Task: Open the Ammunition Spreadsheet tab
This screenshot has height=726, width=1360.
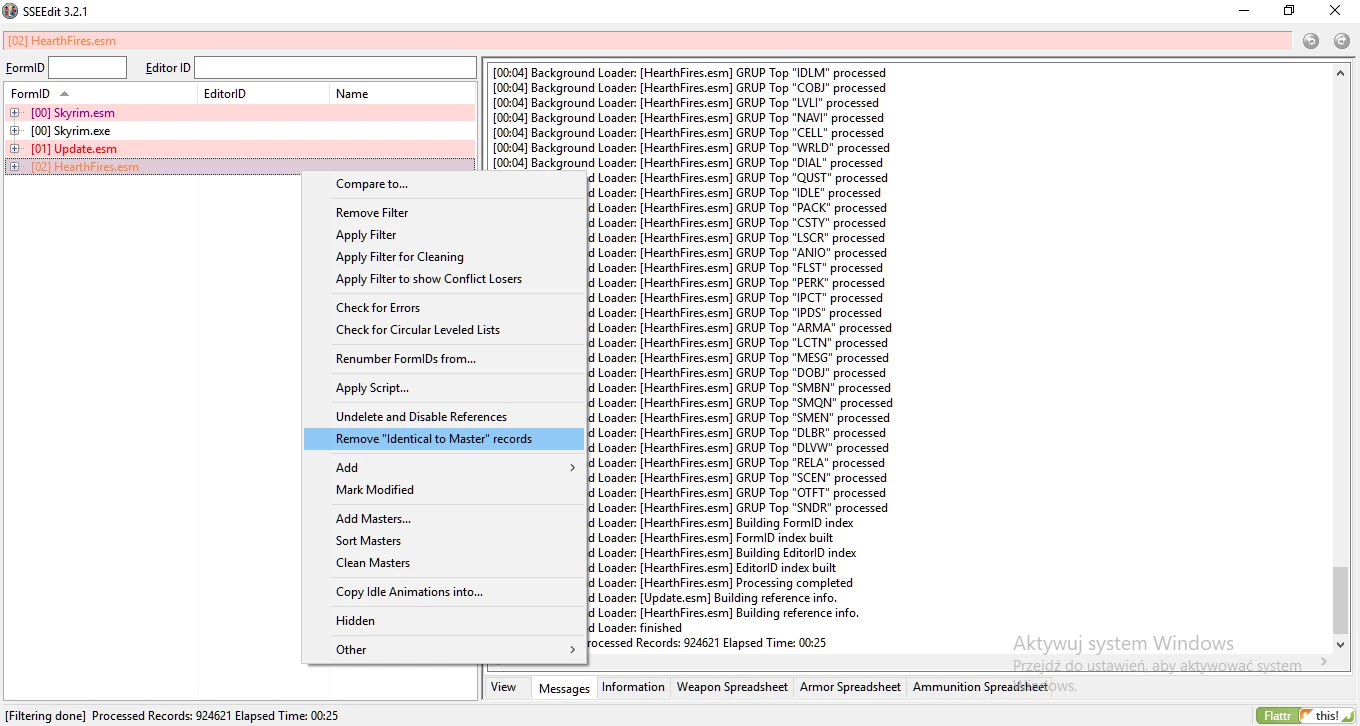Action: click(980, 687)
